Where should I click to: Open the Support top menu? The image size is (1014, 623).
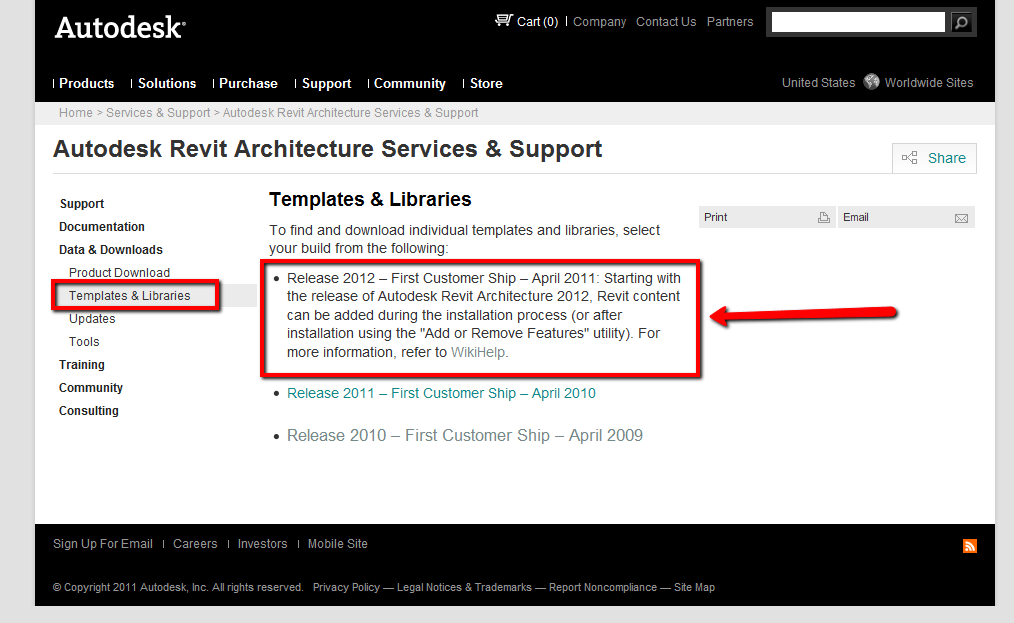click(327, 83)
